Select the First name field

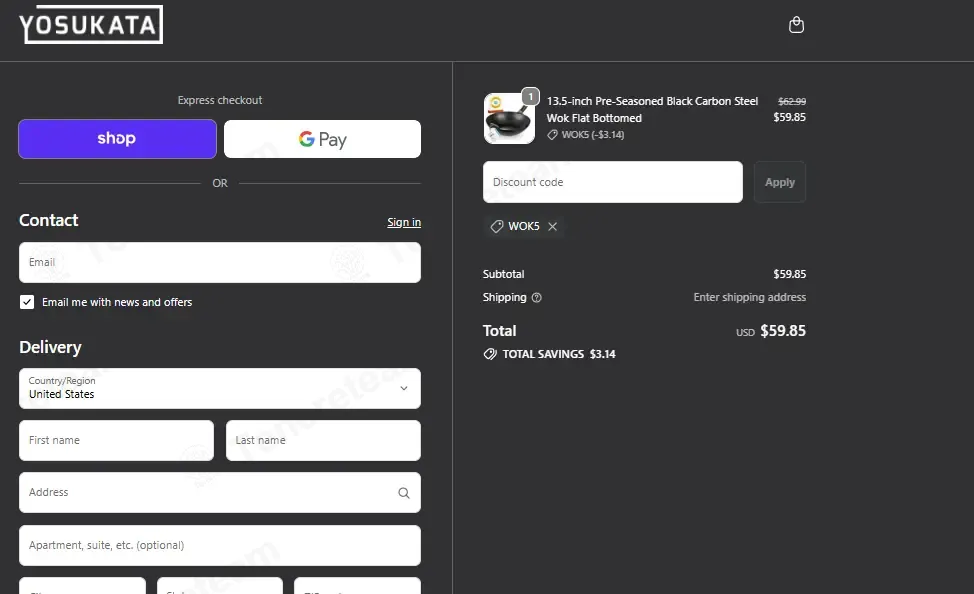click(x=117, y=441)
